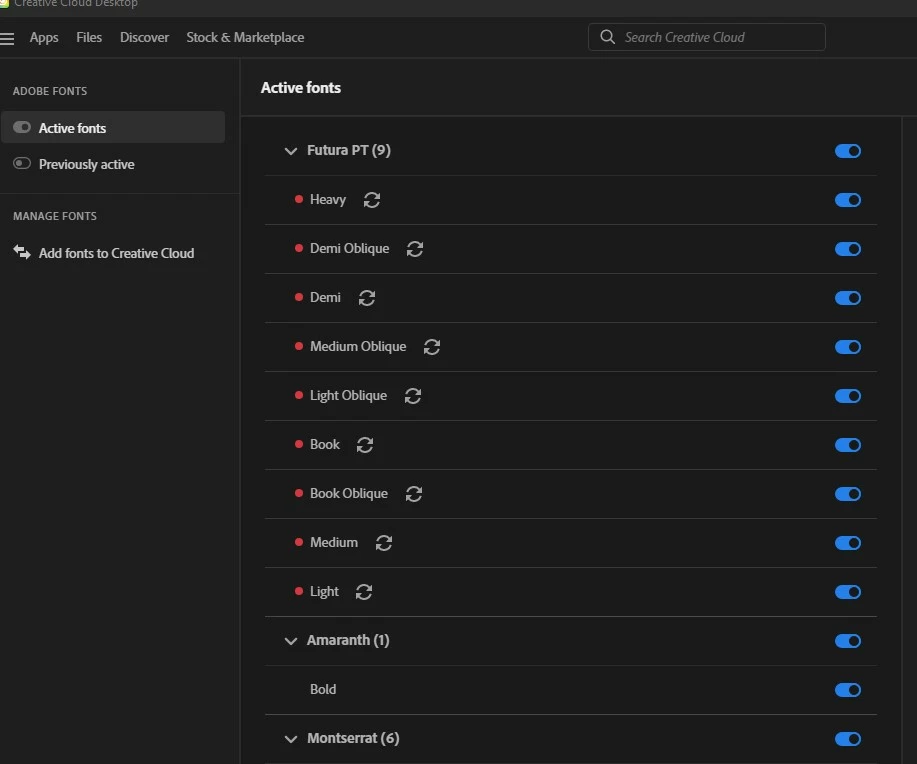The image size is (917, 764).
Task: Open the Stock & Marketplace tab
Action: (x=245, y=37)
